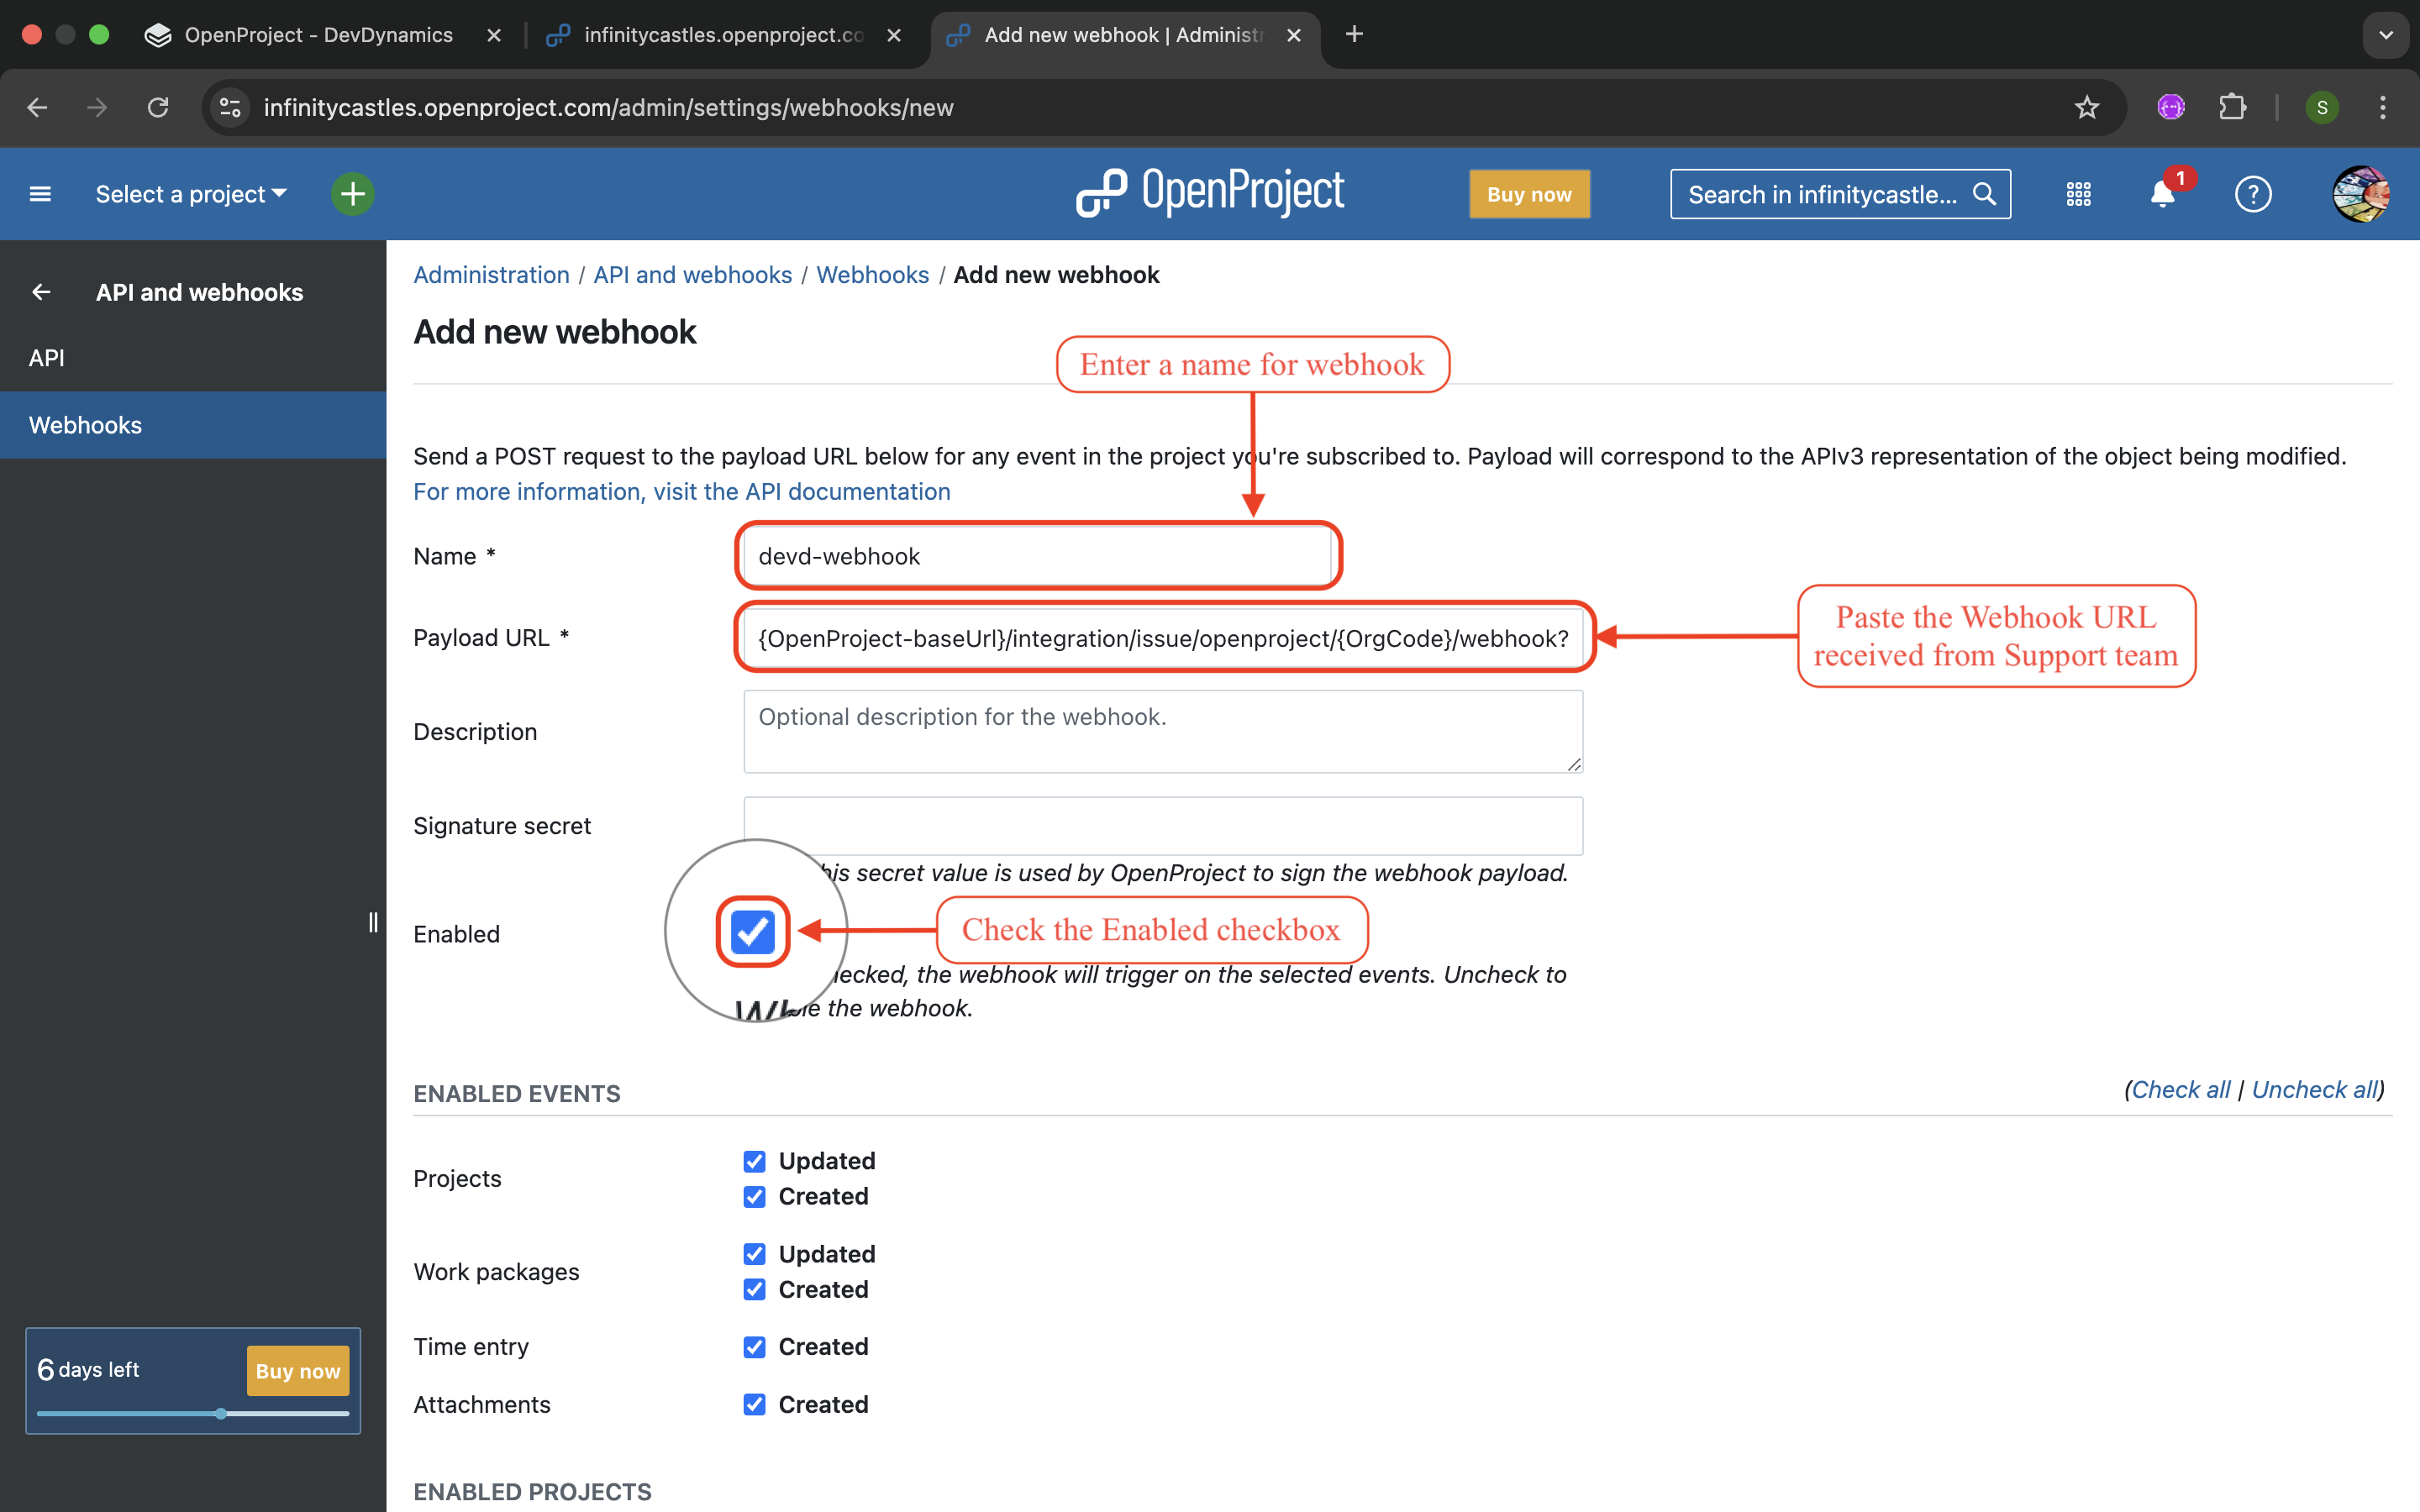This screenshot has width=2420, height=1512.
Task: Click the green plus create button
Action: click(x=352, y=194)
